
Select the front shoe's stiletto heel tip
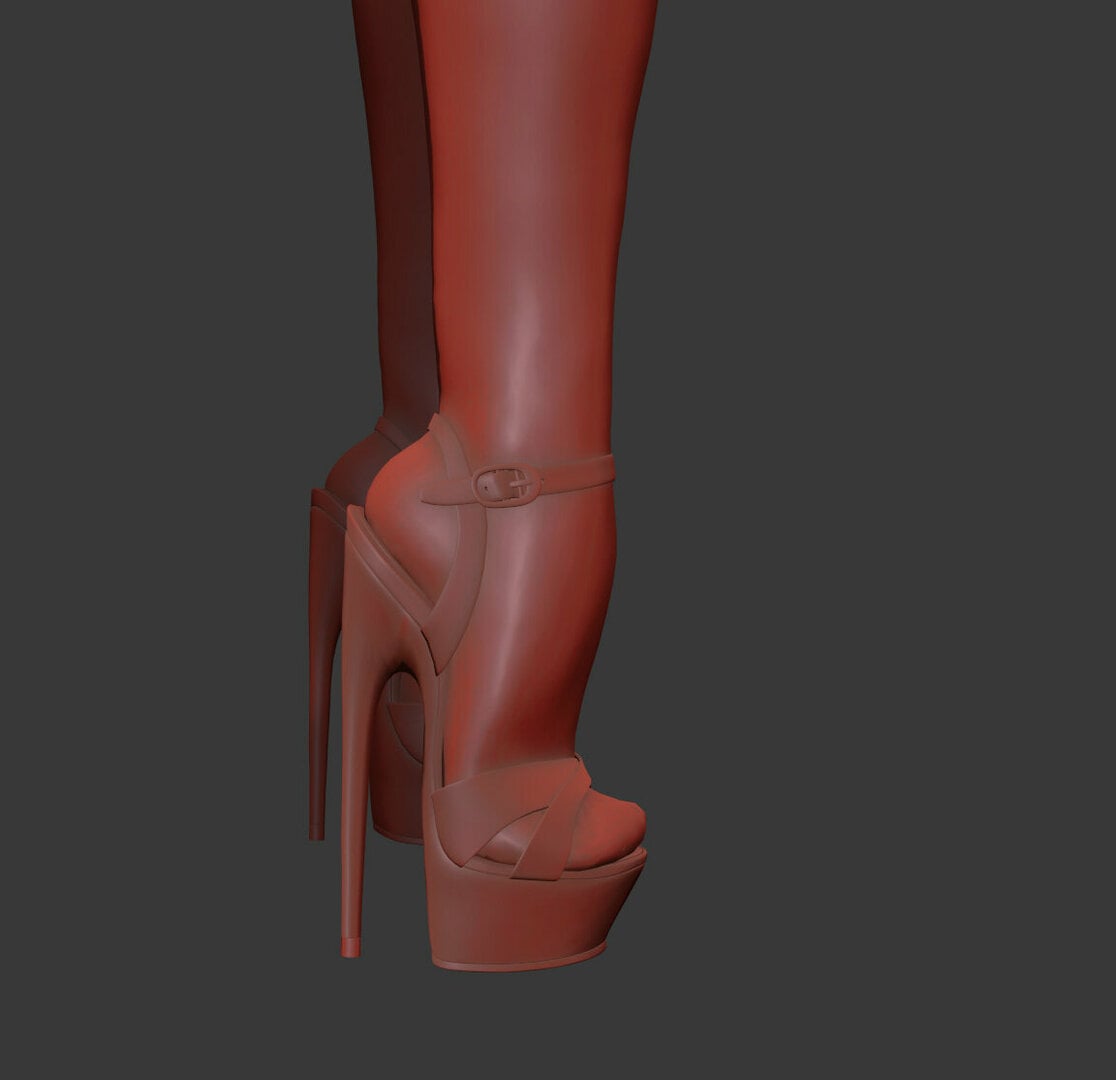[x=351, y=947]
